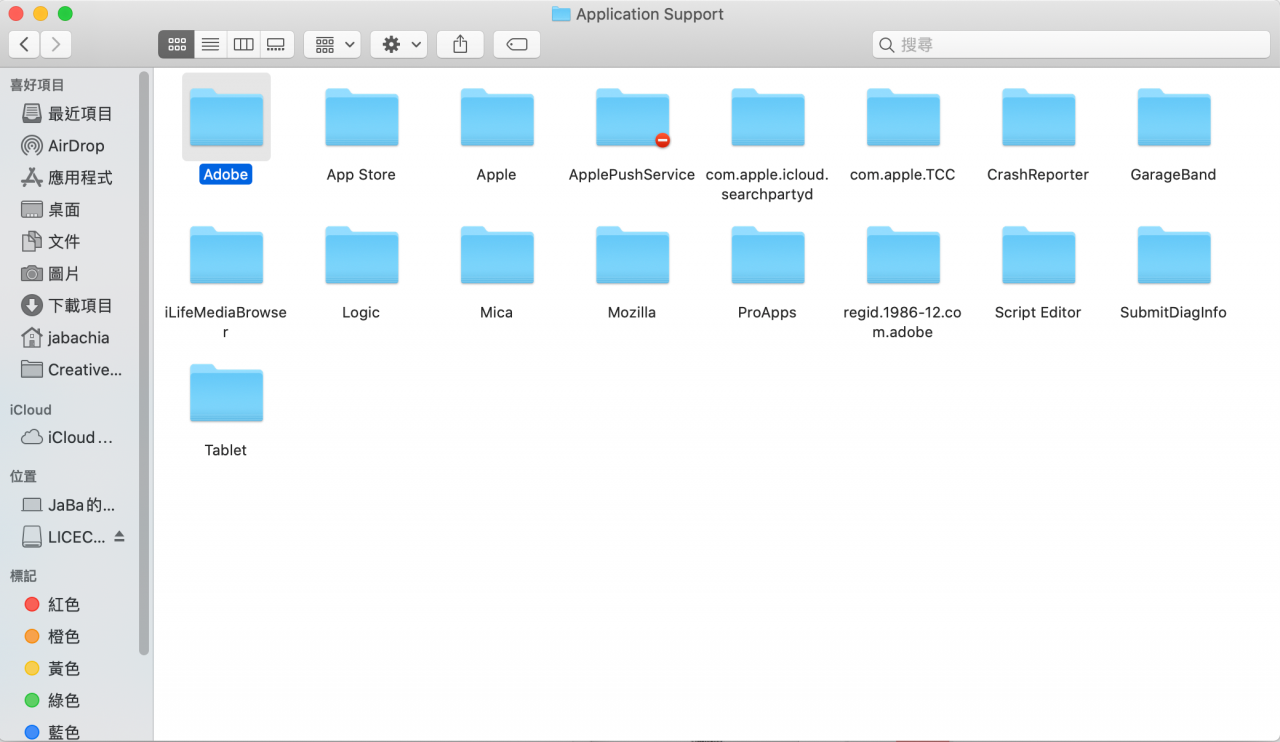Open 下載項目 from the sidebar
1280x742 pixels.
(80, 306)
